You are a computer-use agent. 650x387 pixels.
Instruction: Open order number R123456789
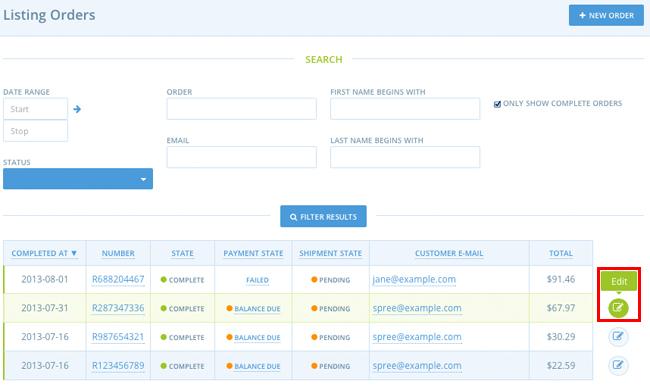pyautogui.click(x=118, y=365)
